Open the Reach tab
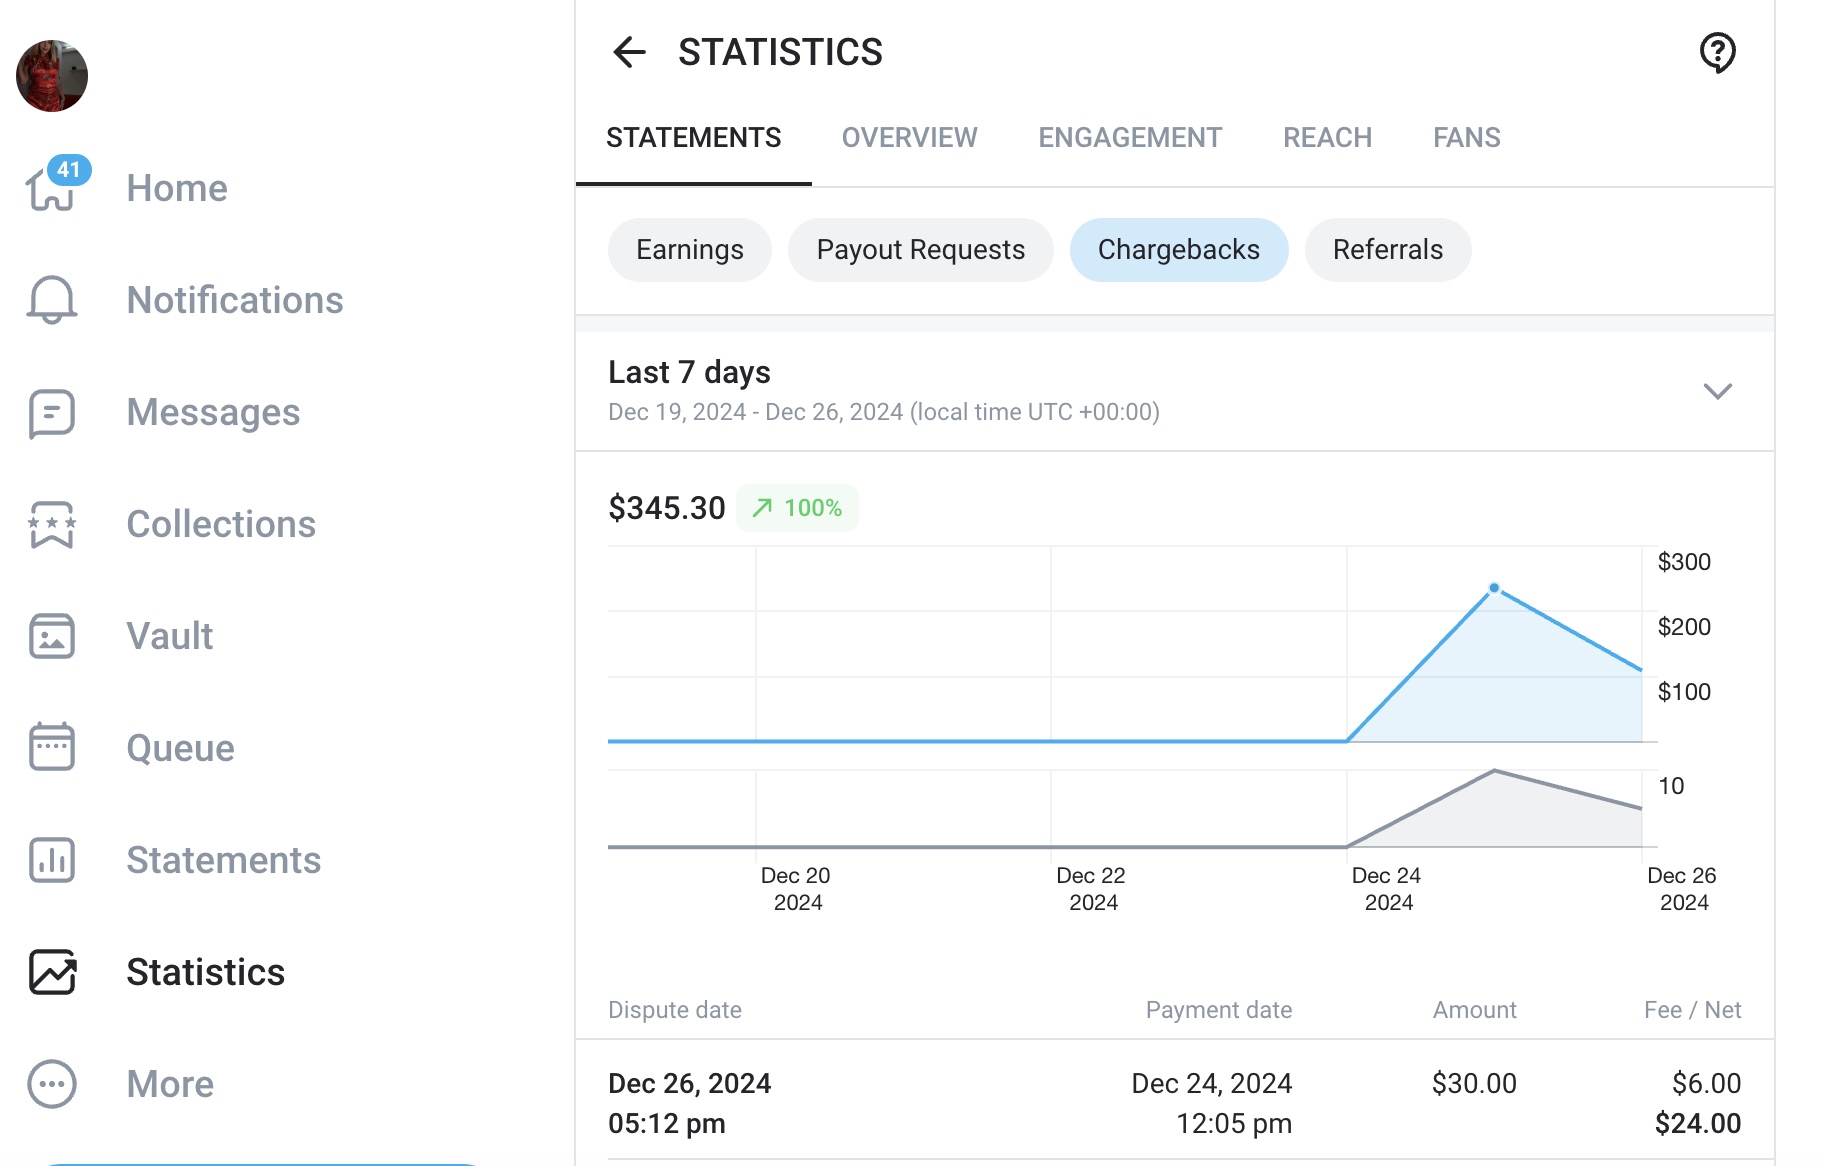 pyautogui.click(x=1327, y=138)
